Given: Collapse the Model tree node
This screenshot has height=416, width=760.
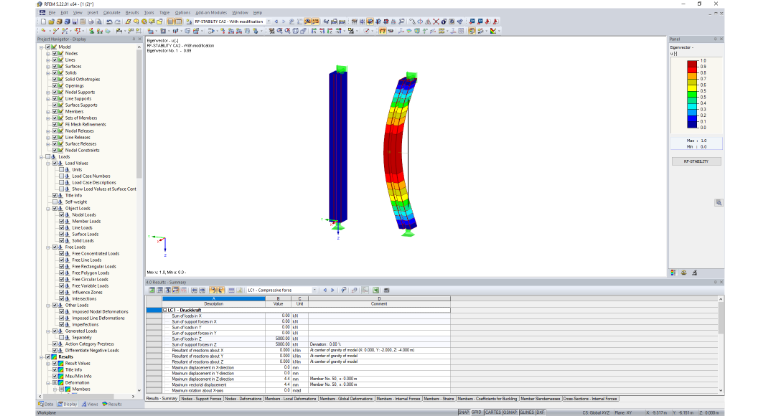Looking at the screenshot, I should coord(42,47).
